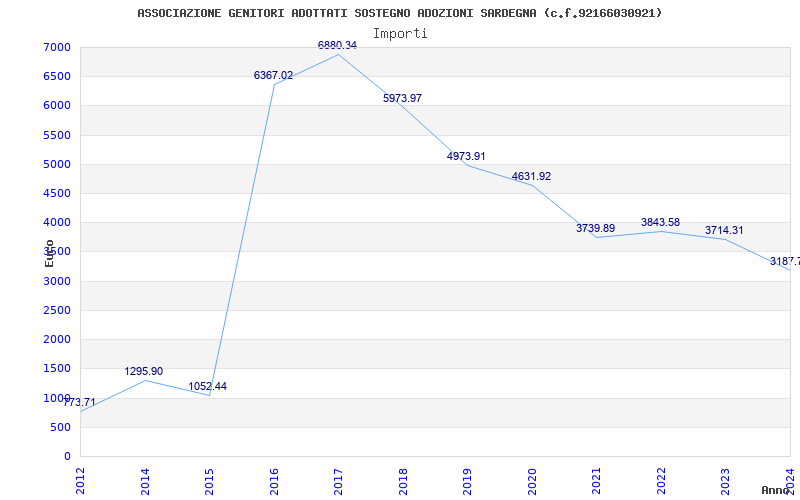This screenshot has width=800, height=500.
Task: Click the 2000 y-axis tick label
Action: point(57,339)
